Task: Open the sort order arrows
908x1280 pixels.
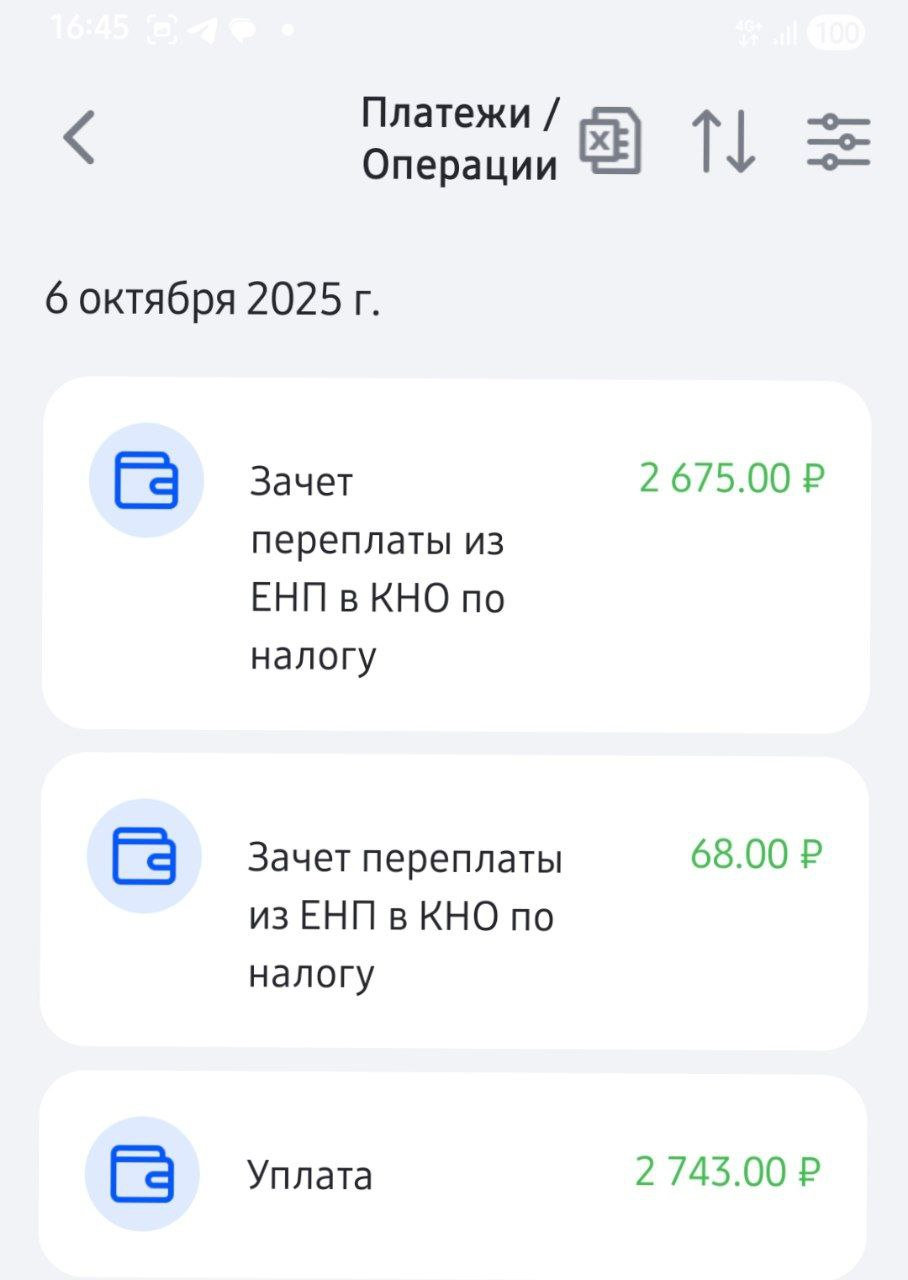Action: coord(723,140)
